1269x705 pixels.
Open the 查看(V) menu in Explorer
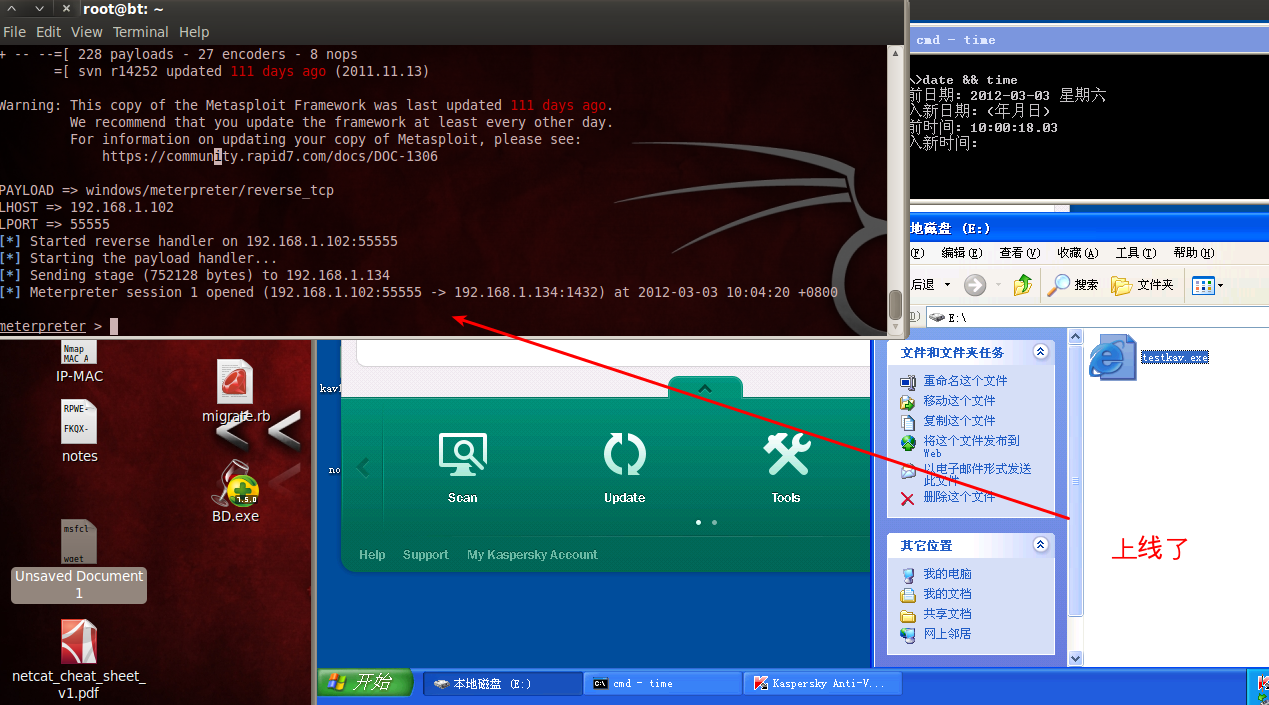point(1019,253)
